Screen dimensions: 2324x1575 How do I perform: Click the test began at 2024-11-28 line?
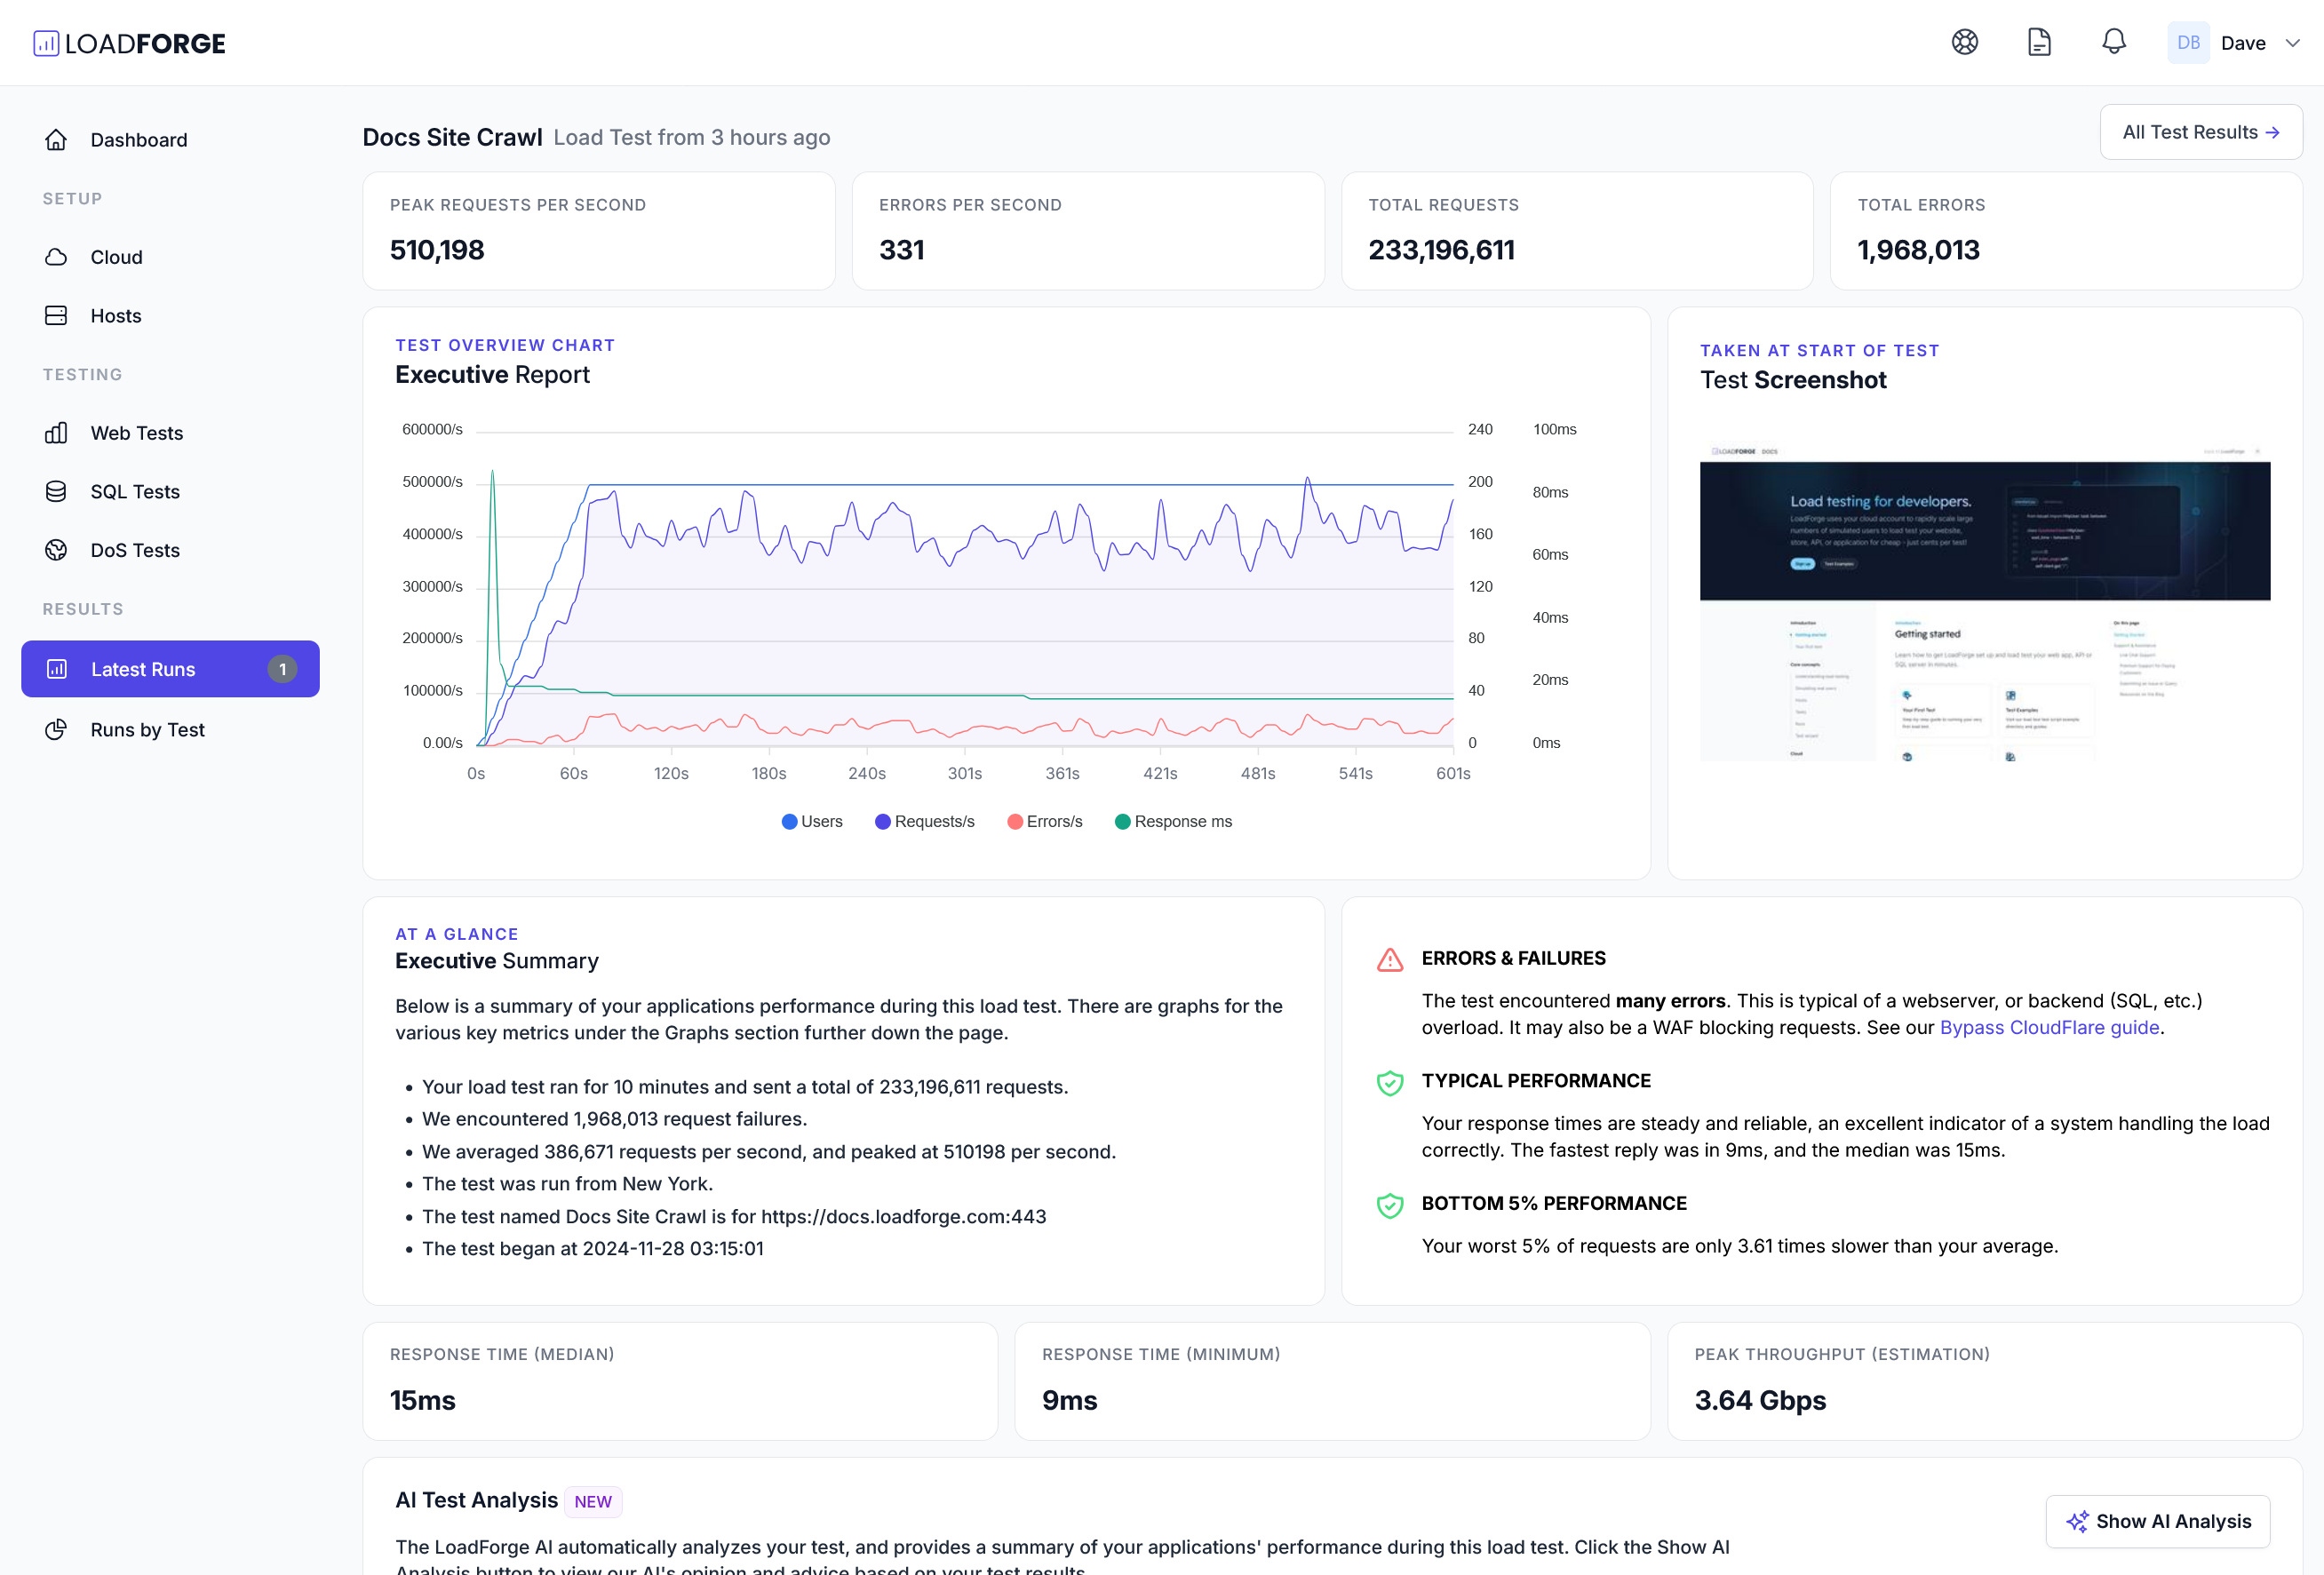point(592,1248)
